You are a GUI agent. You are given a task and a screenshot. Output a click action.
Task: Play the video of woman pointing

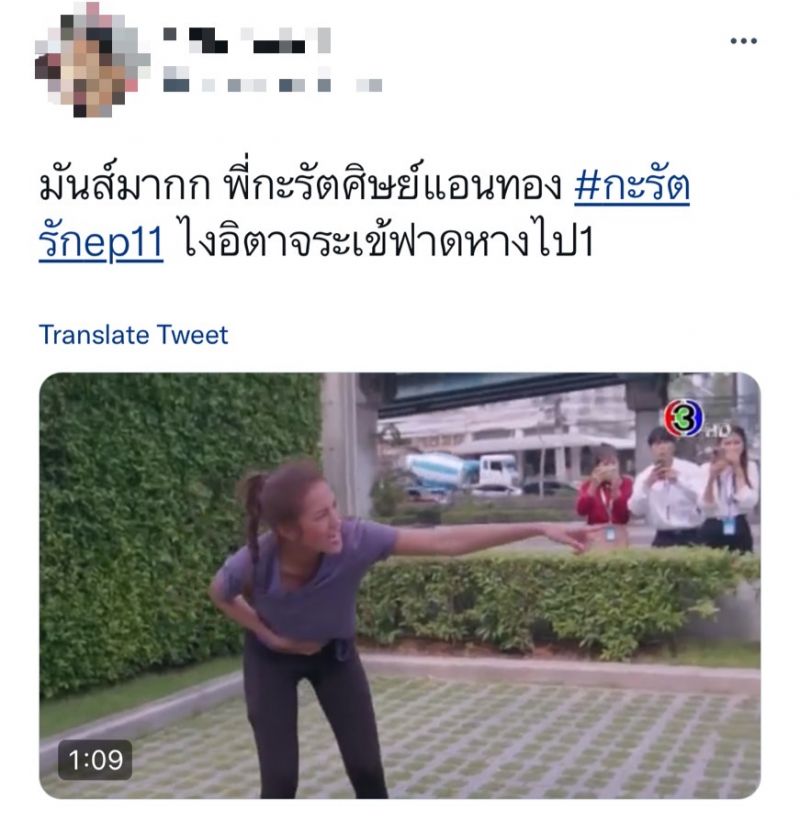[400, 586]
